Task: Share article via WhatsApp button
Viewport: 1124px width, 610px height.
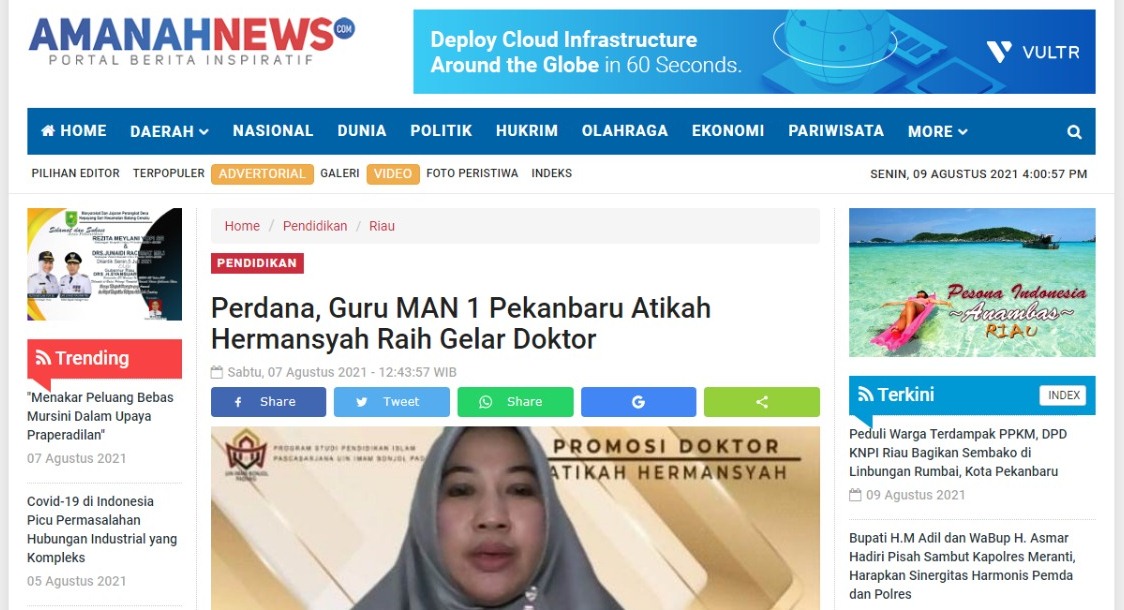Action: 515,402
